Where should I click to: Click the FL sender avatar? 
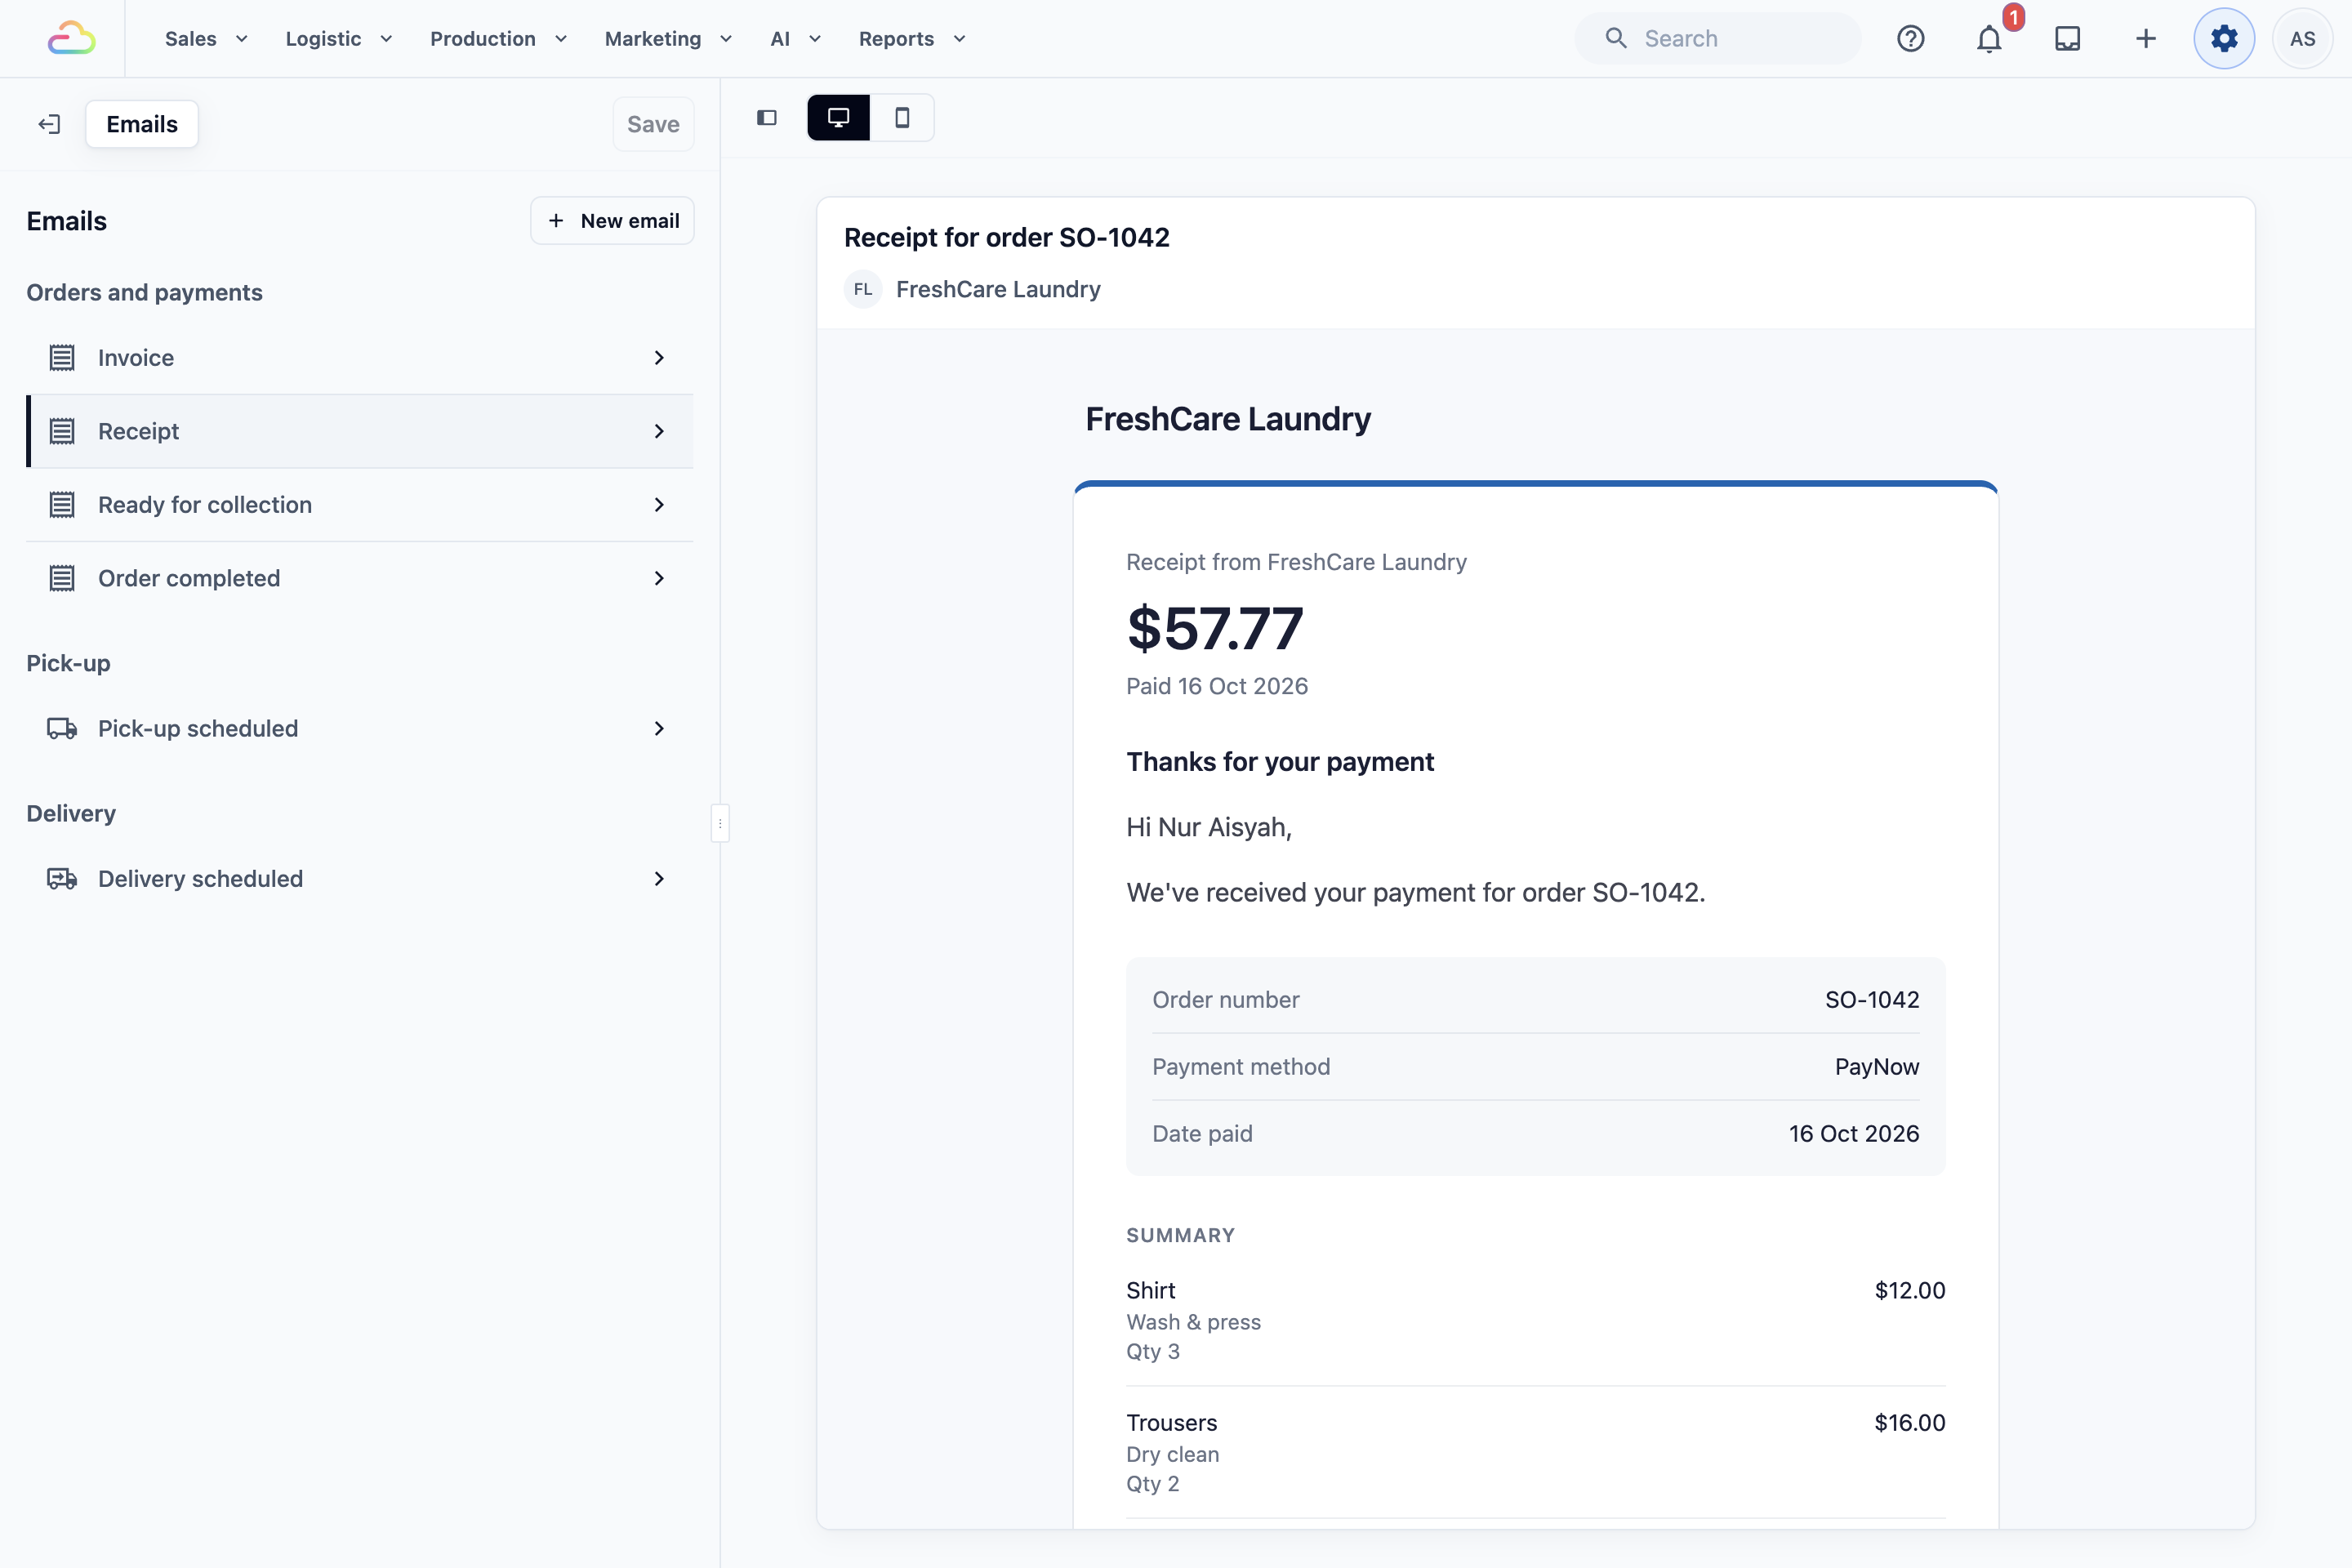(863, 289)
